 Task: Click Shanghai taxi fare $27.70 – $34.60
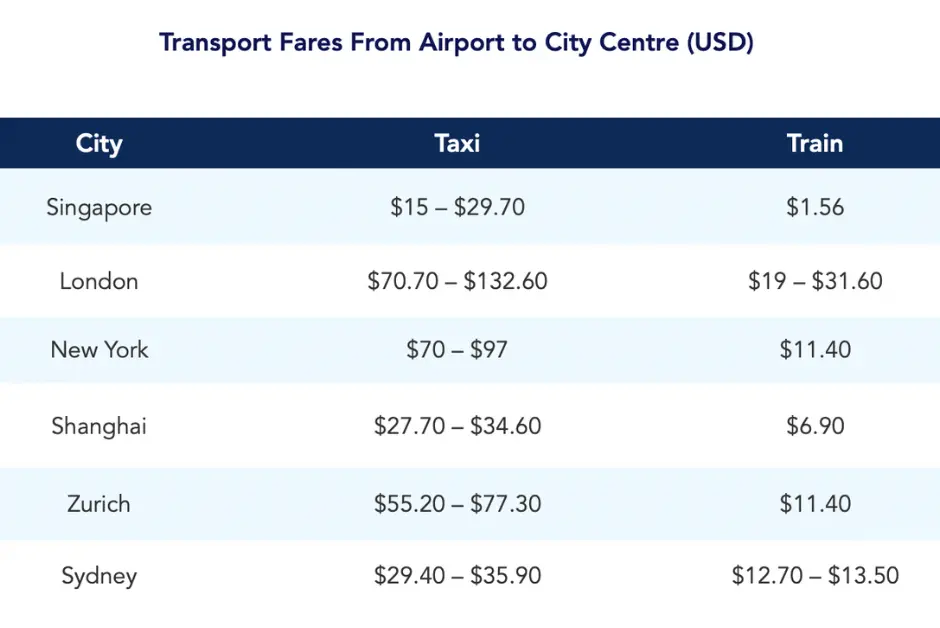(x=457, y=426)
